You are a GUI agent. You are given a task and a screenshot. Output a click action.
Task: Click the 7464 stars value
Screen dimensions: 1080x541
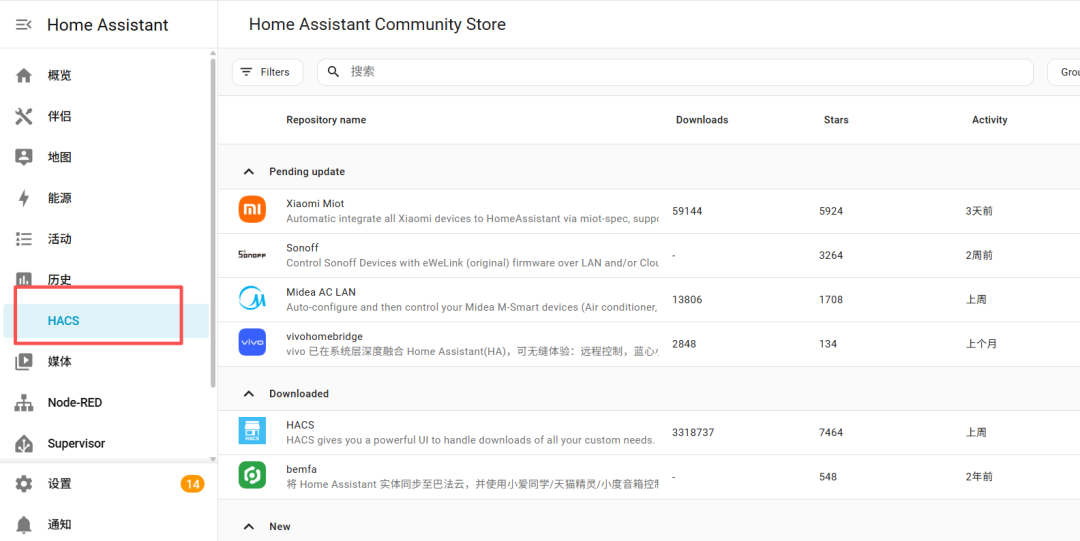pos(831,432)
